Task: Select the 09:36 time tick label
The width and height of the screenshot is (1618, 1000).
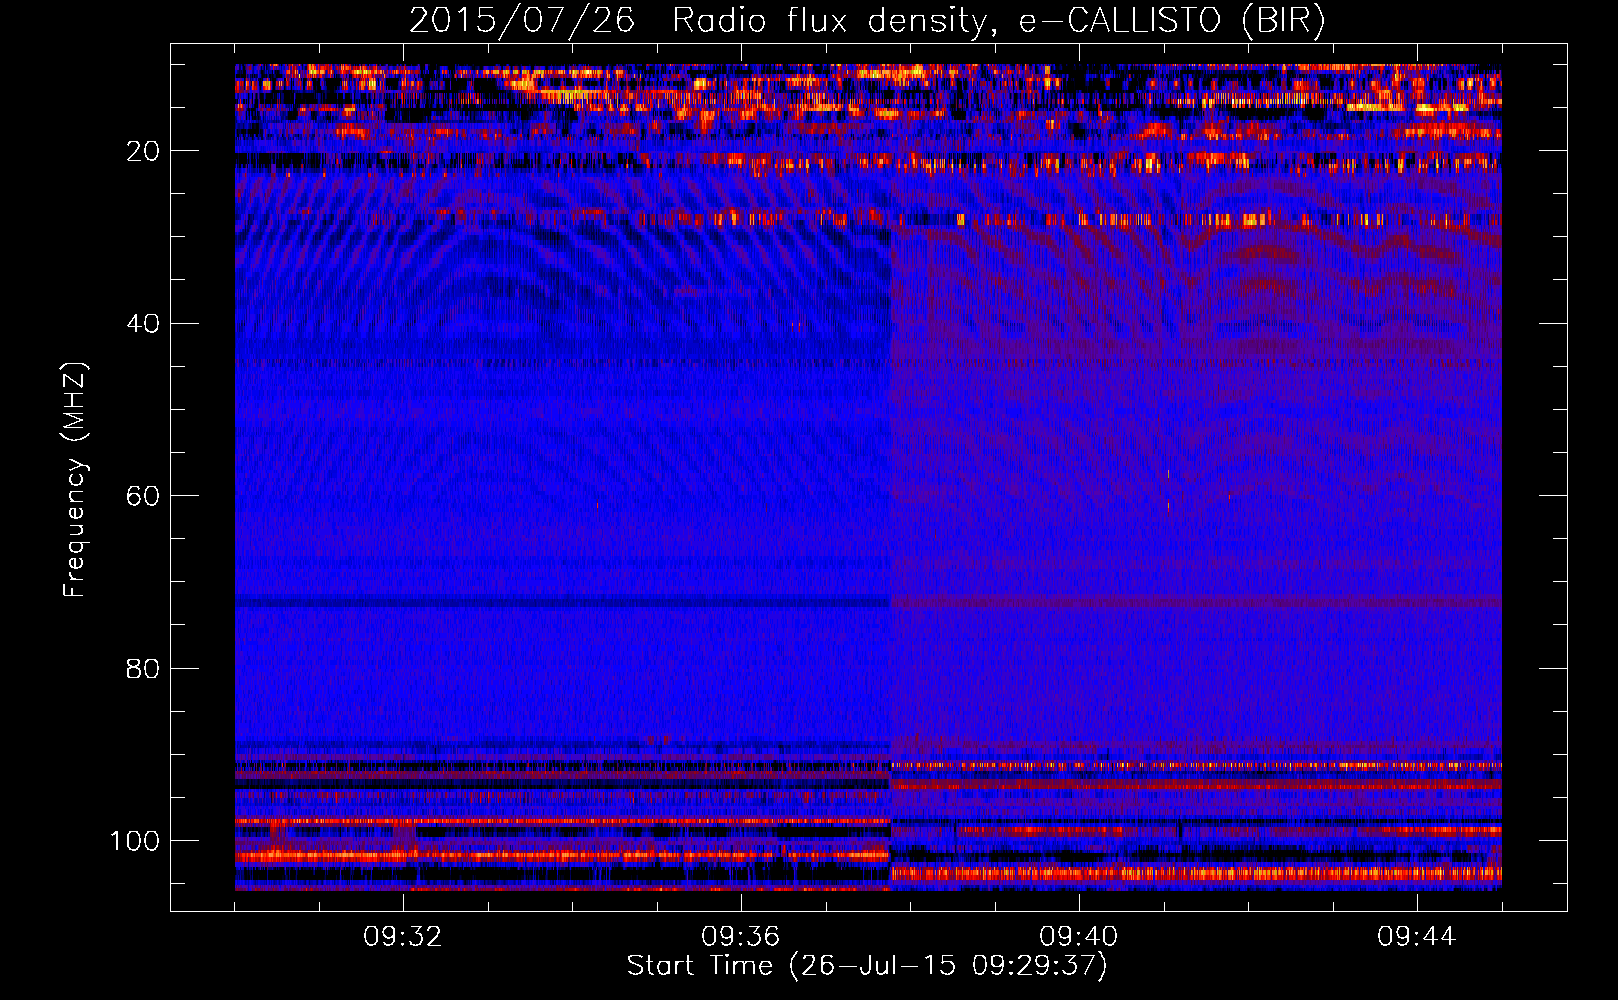Action: pos(741,937)
